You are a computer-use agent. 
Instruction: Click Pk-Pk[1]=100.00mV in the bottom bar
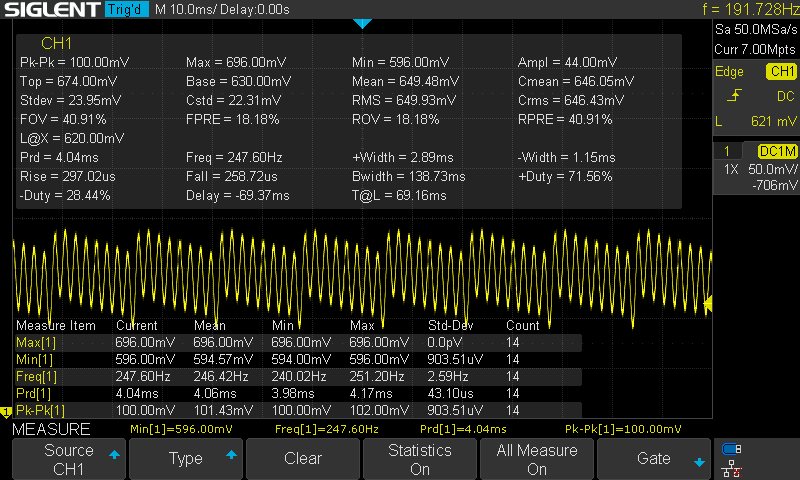click(623, 430)
